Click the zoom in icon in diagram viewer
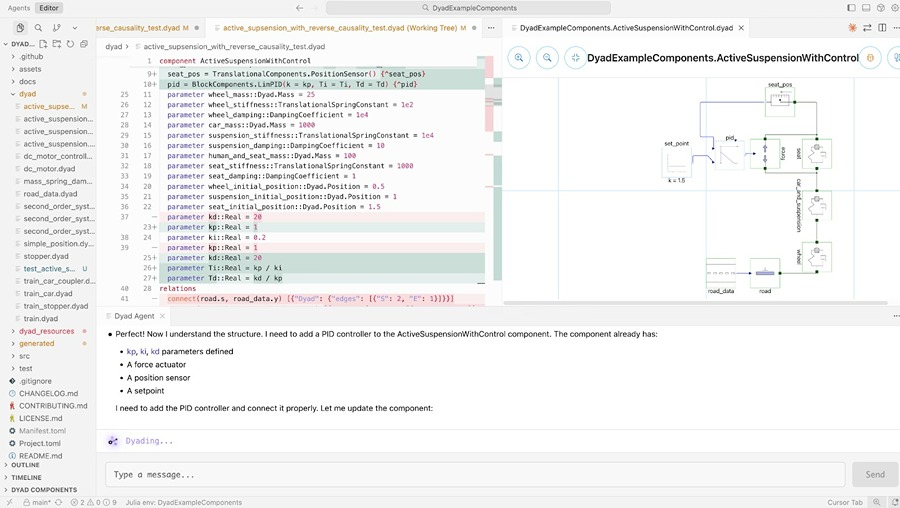 (520, 58)
